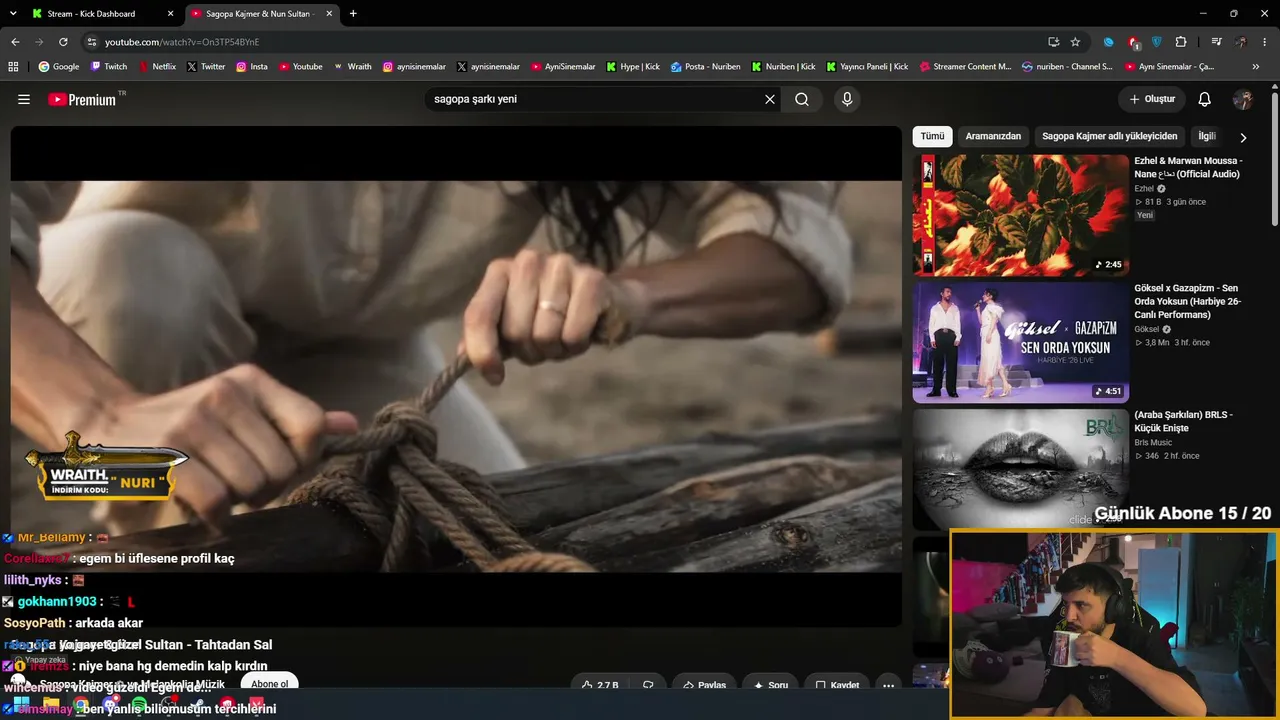Viewport: 1280px width, 720px height.
Task: Open the Hype | Kick bookmark
Action: 633,67
